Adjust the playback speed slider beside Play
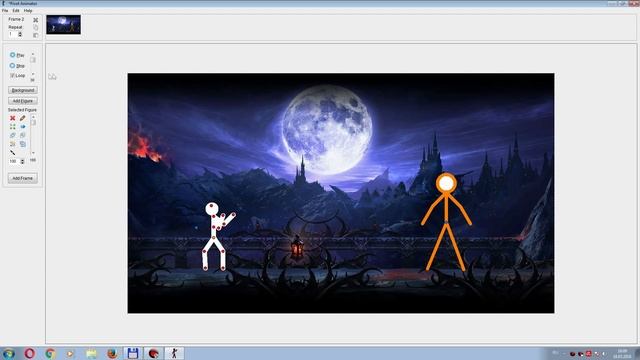The image size is (640, 360). (x=33, y=60)
